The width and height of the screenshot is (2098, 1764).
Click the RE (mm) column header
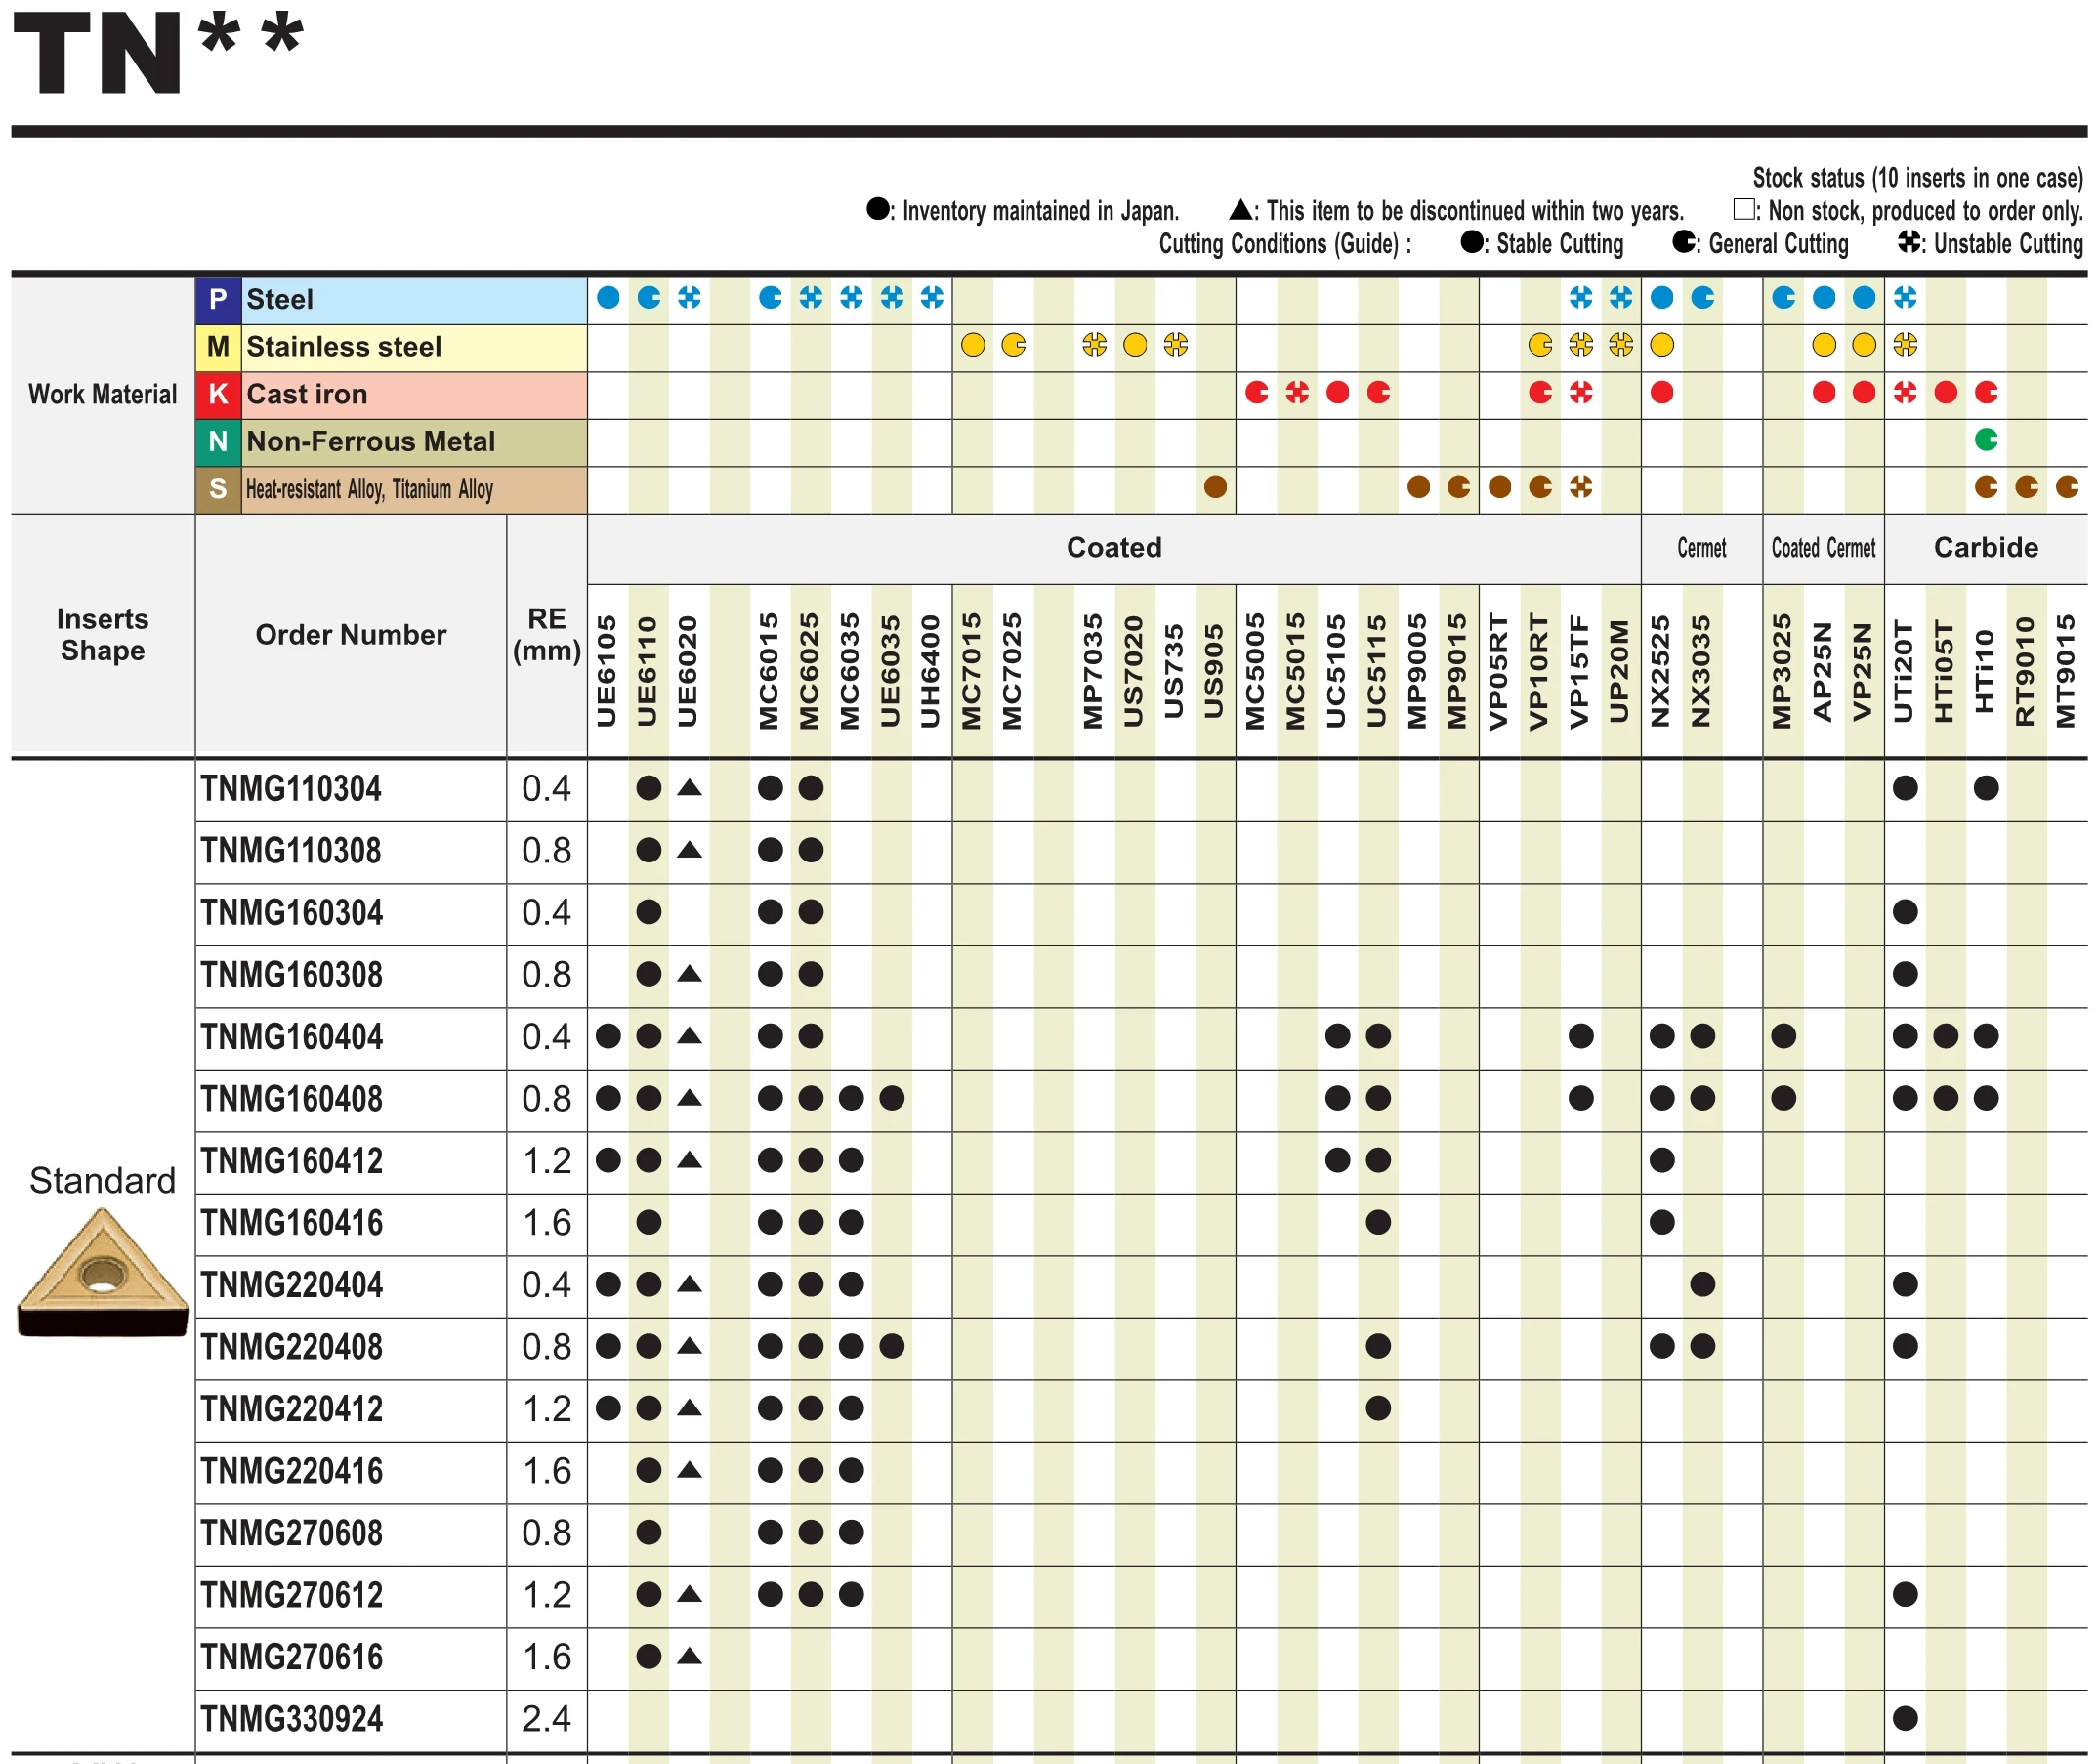click(x=546, y=635)
